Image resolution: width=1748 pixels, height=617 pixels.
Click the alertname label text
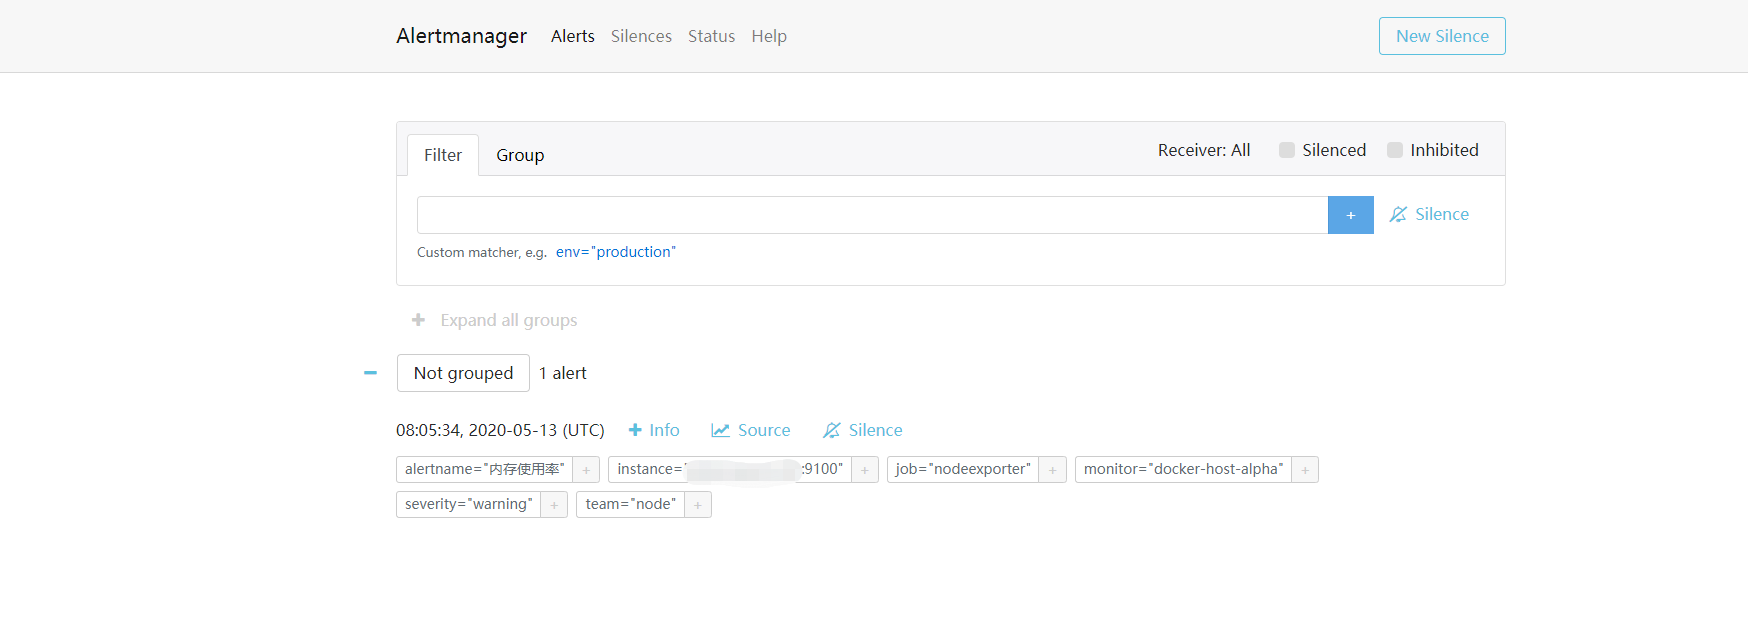pos(485,469)
